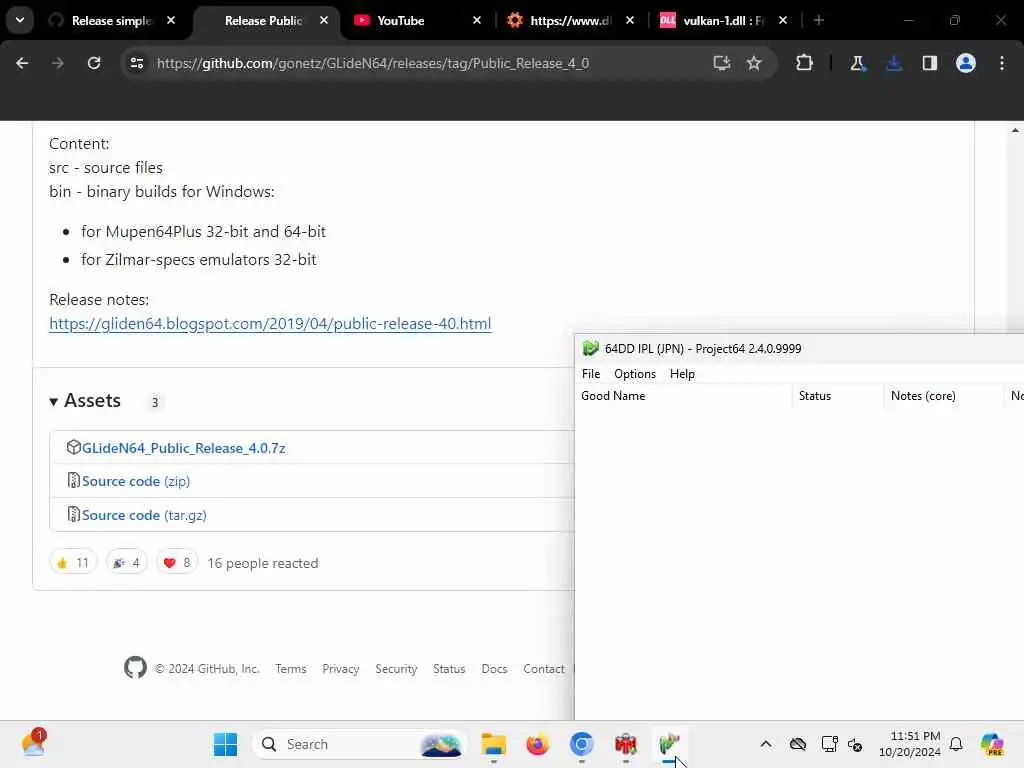Viewport: 1024px width, 768px height.
Task: Open the Chrome Labs flask icon
Action: coord(857,63)
